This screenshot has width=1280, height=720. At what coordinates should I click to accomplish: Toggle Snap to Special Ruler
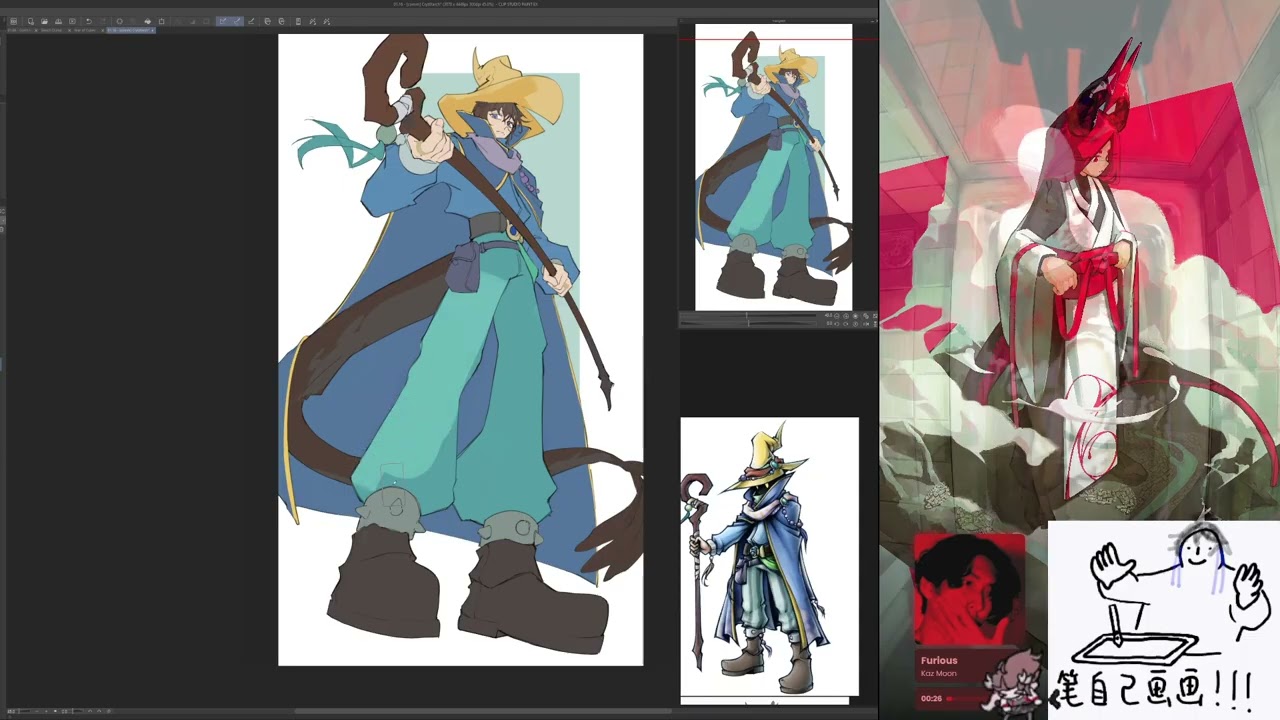coord(236,21)
